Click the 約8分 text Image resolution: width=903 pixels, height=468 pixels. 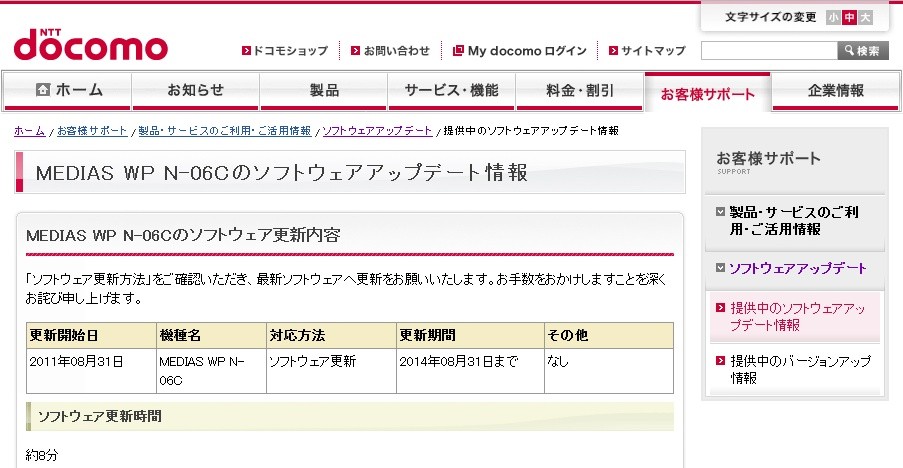coord(42,455)
